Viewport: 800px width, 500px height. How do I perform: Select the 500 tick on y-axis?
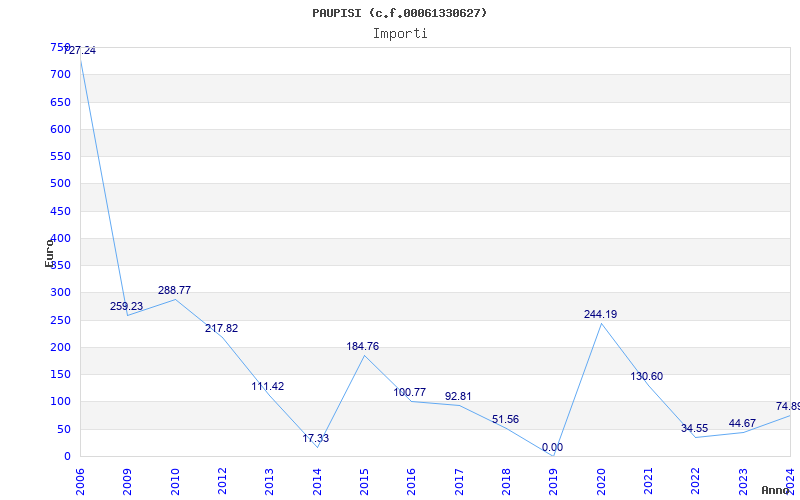[x=60, y=183]
